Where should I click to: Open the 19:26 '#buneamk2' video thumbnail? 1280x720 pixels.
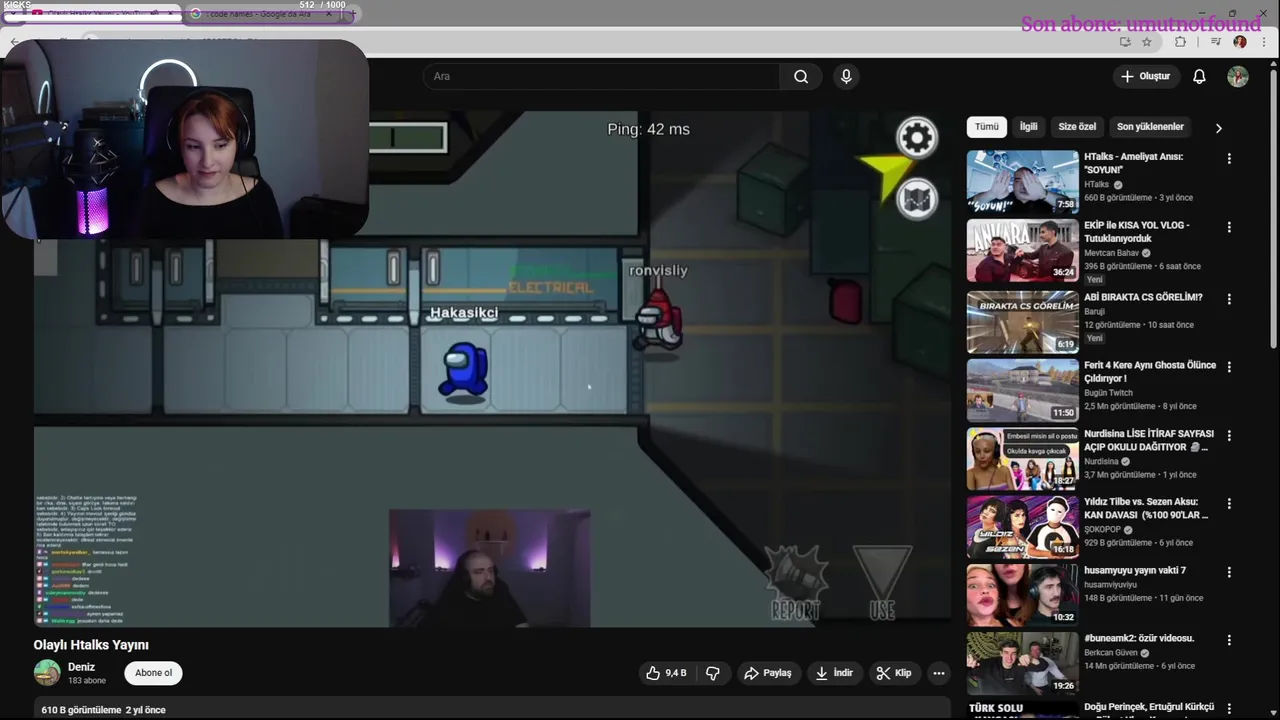[x=1022, y=663]
